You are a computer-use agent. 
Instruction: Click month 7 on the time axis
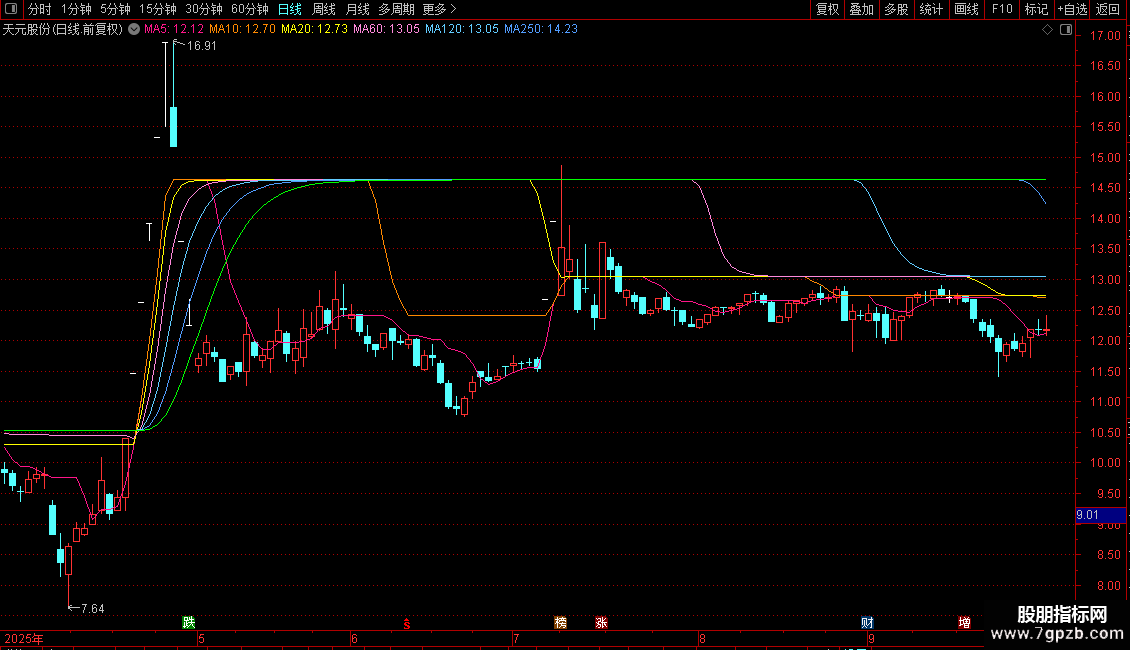tap(516, 638)
